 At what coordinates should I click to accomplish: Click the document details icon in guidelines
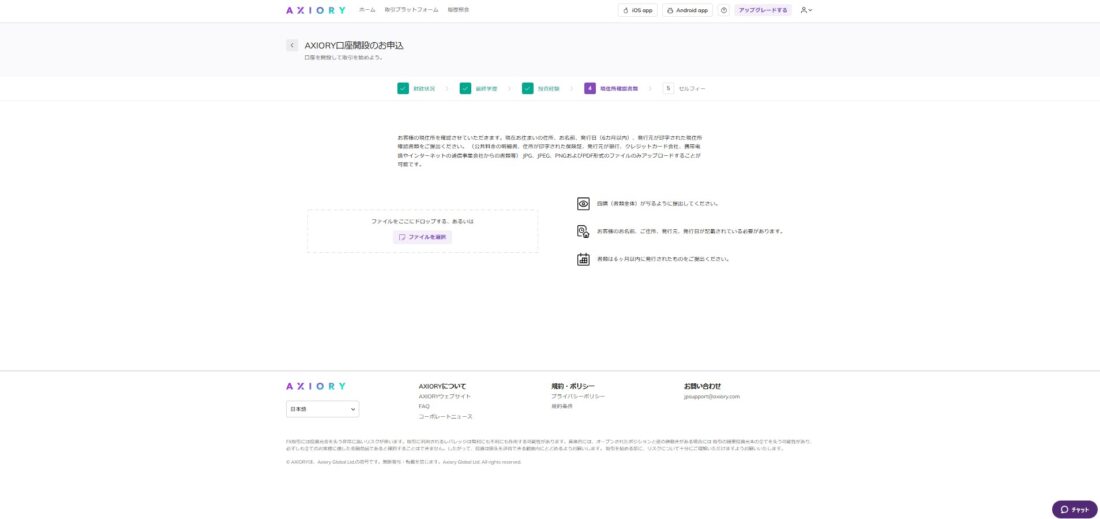[583, 231]
